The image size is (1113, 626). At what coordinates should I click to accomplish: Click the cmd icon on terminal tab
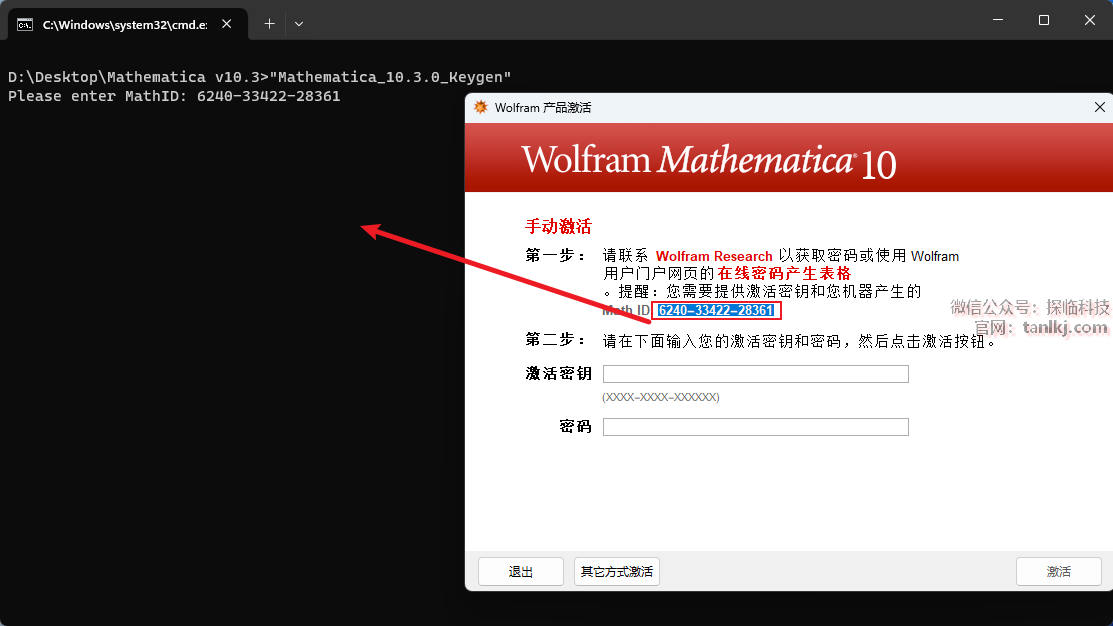25,25
